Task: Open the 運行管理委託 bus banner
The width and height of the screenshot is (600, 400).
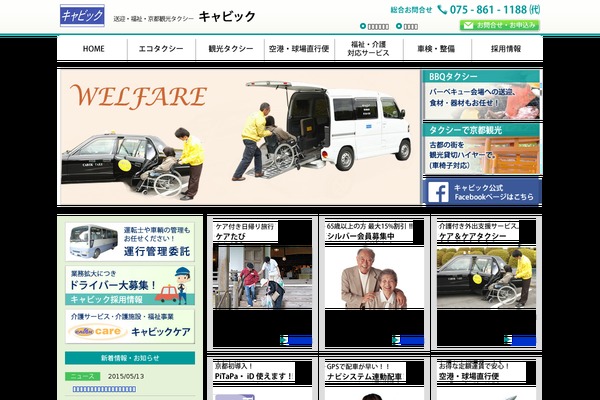Action: coord(130,242)
